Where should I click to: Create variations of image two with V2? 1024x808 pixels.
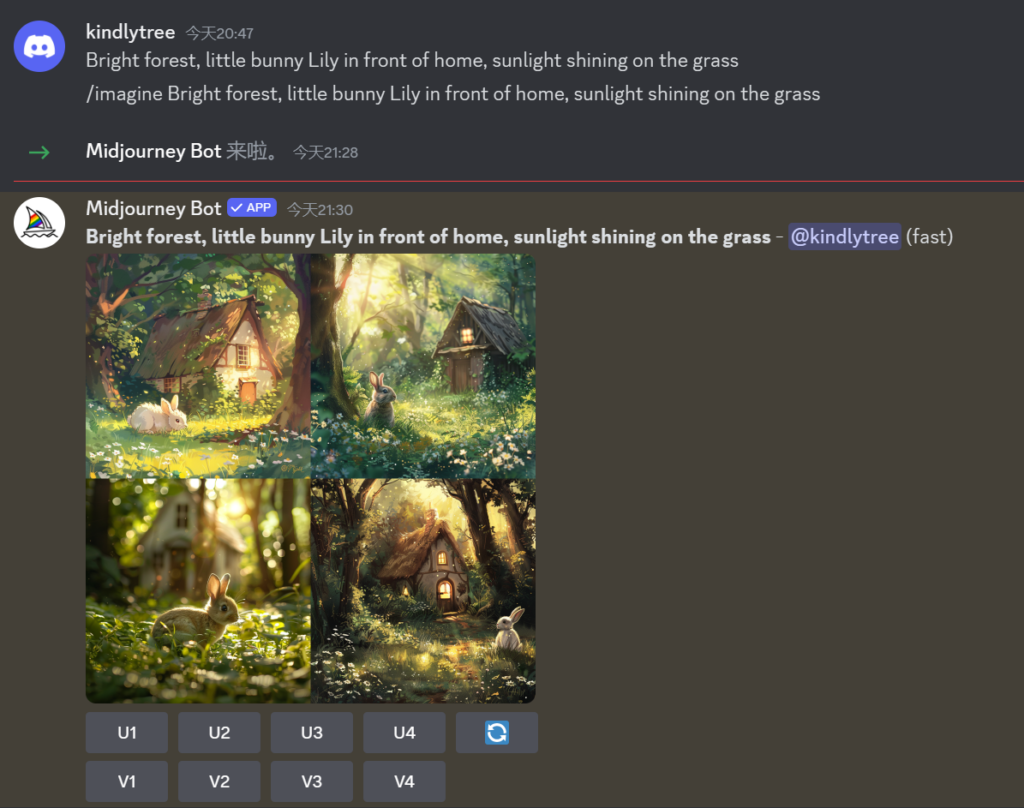tap(219, 781)
